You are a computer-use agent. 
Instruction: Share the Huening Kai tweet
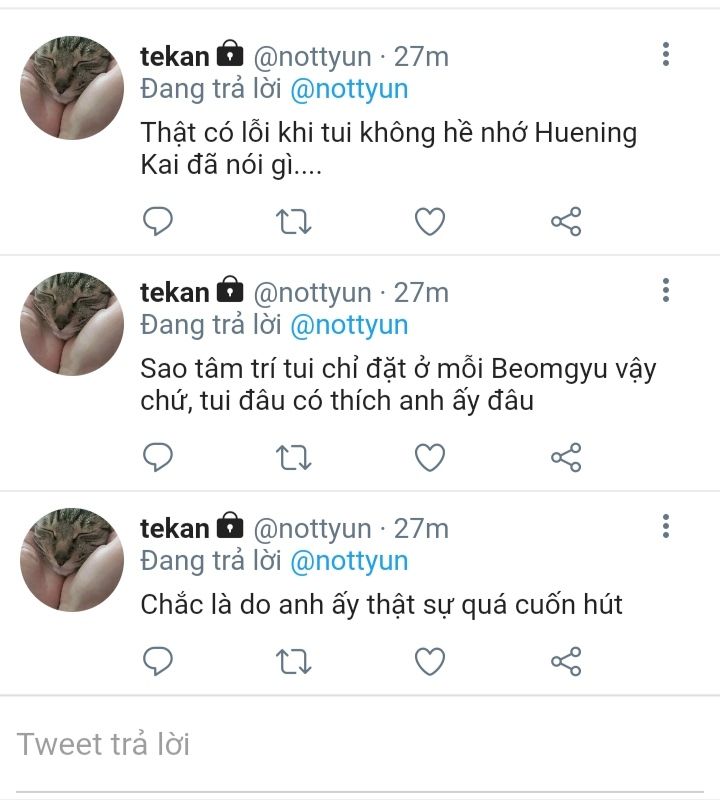tap(566, 221)
